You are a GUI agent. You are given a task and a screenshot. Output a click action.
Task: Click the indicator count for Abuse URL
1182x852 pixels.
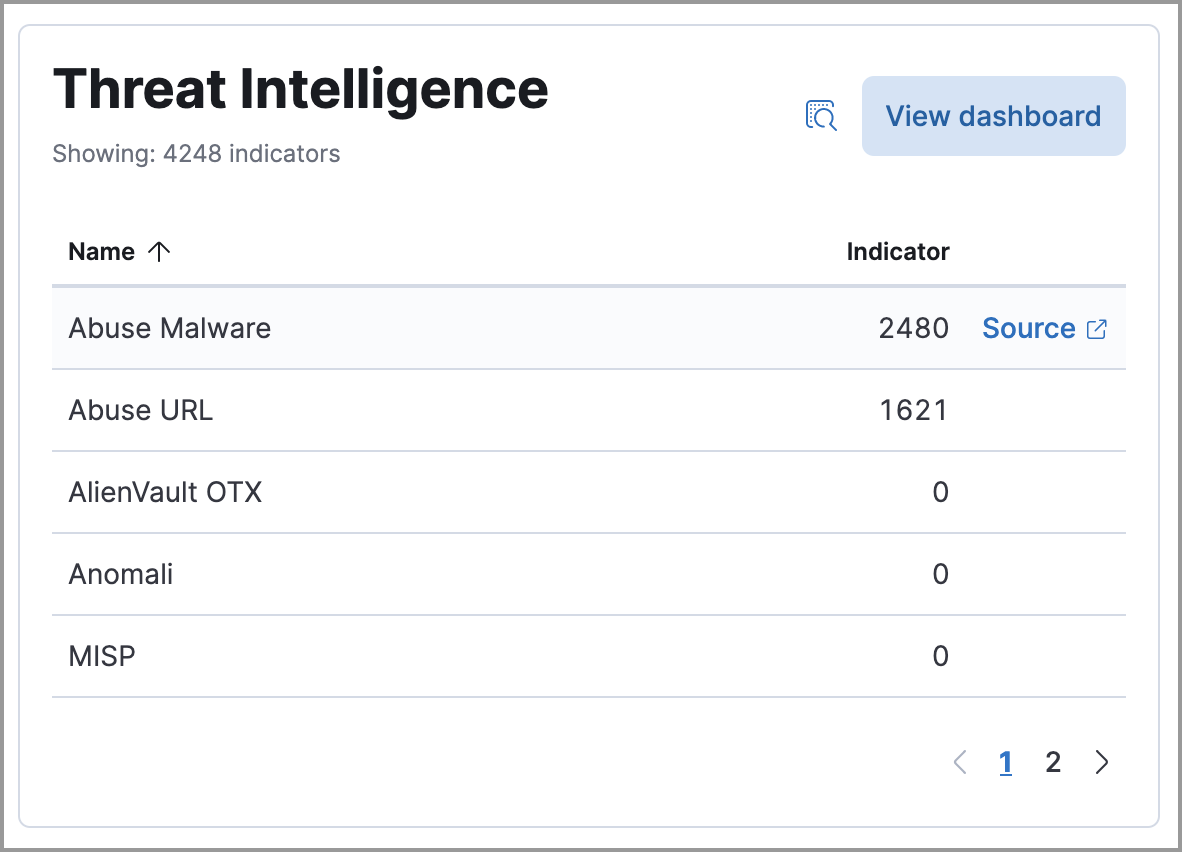914,410
